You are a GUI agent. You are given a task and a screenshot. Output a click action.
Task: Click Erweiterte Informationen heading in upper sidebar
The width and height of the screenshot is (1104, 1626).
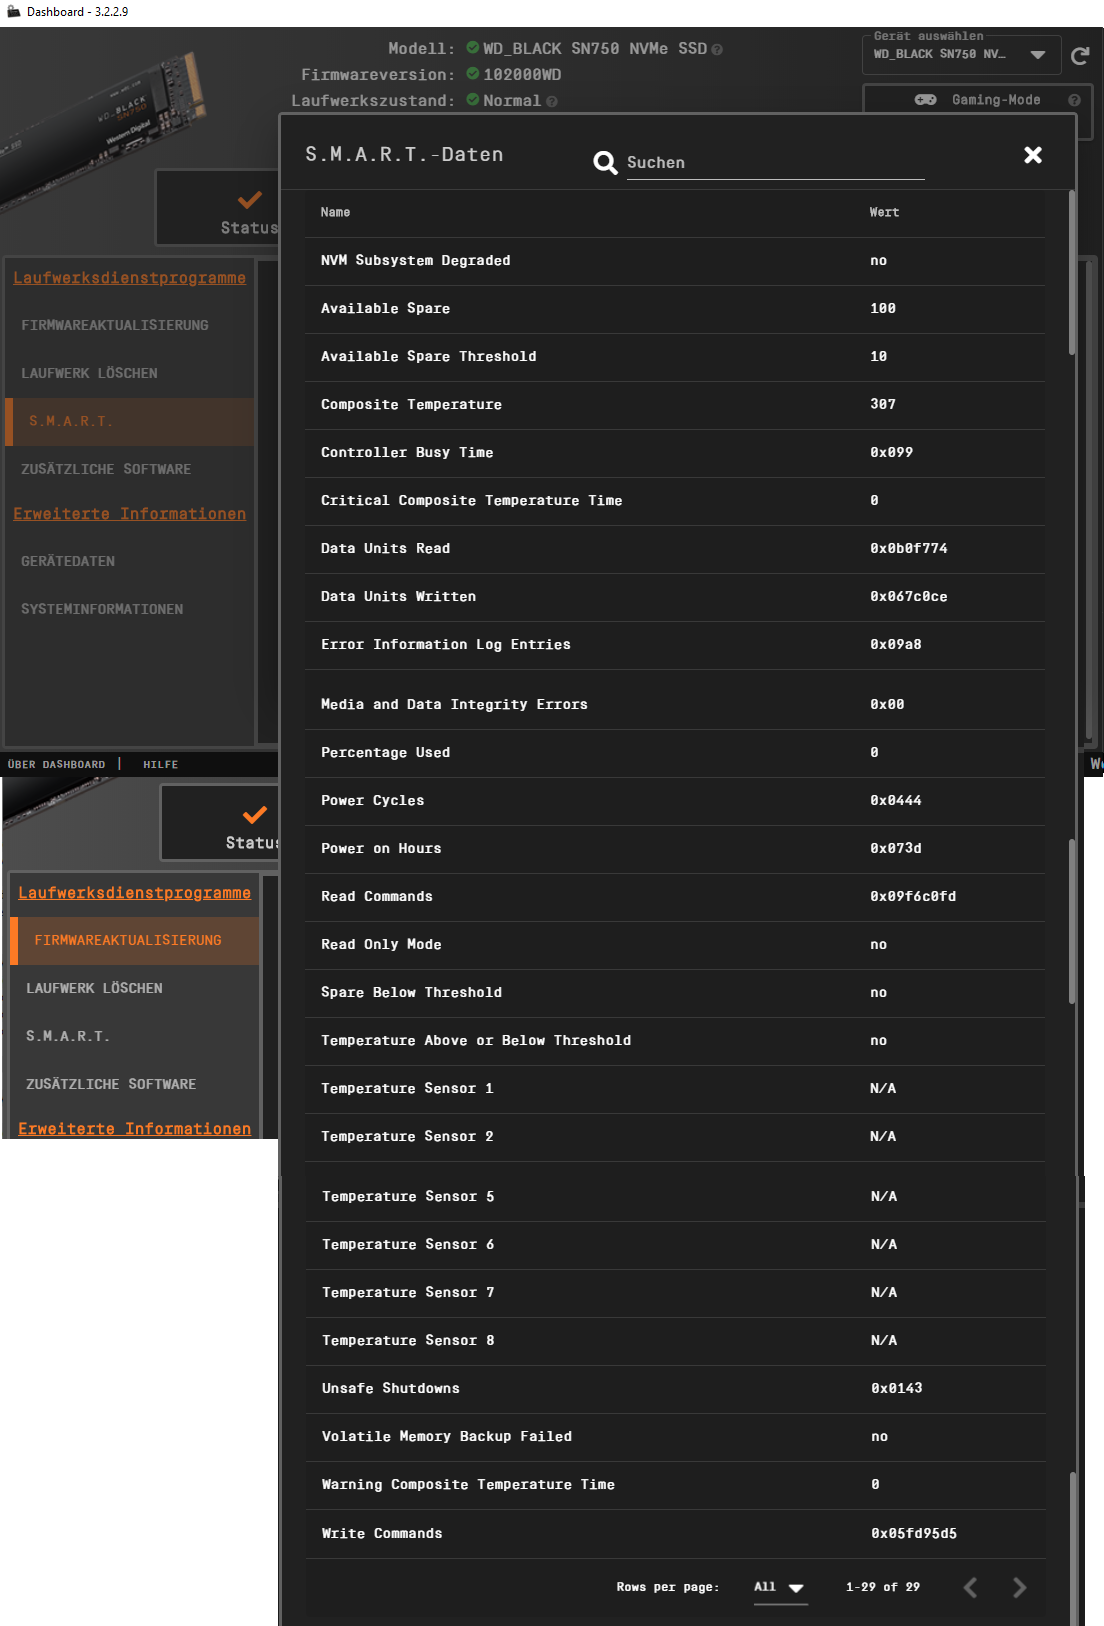click(129, 514)
